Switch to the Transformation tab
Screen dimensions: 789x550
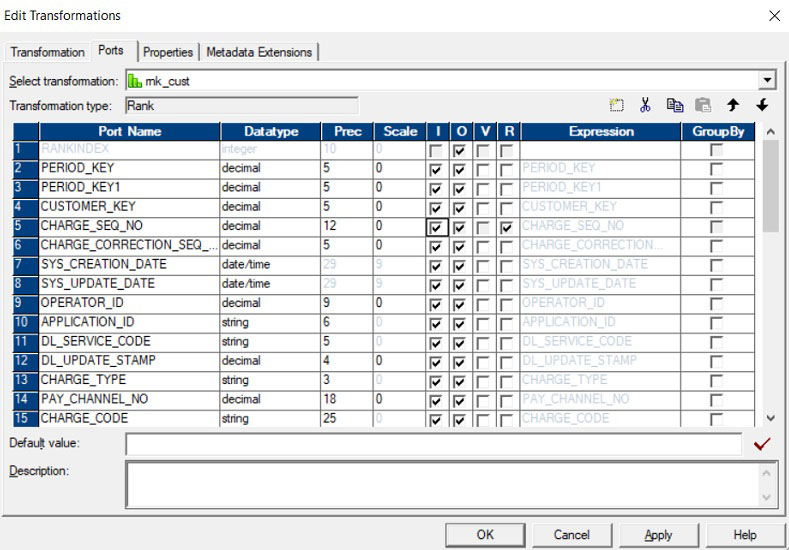point(47,52)
